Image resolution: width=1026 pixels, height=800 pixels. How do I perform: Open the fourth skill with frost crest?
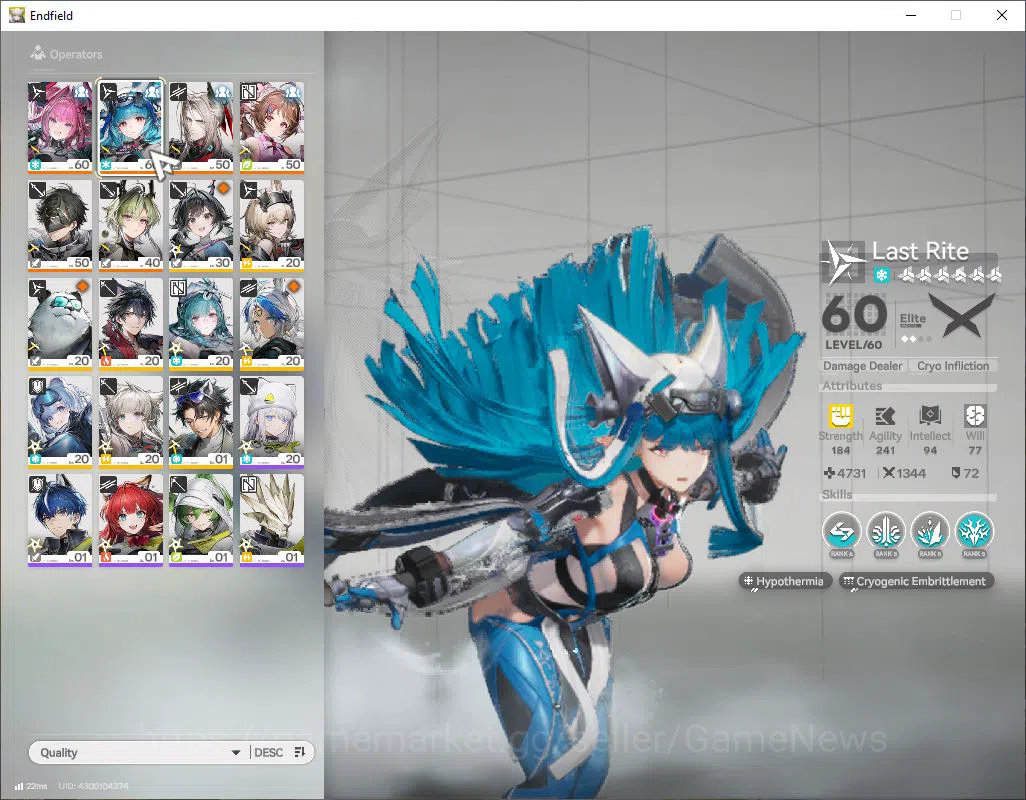point(974,532)
